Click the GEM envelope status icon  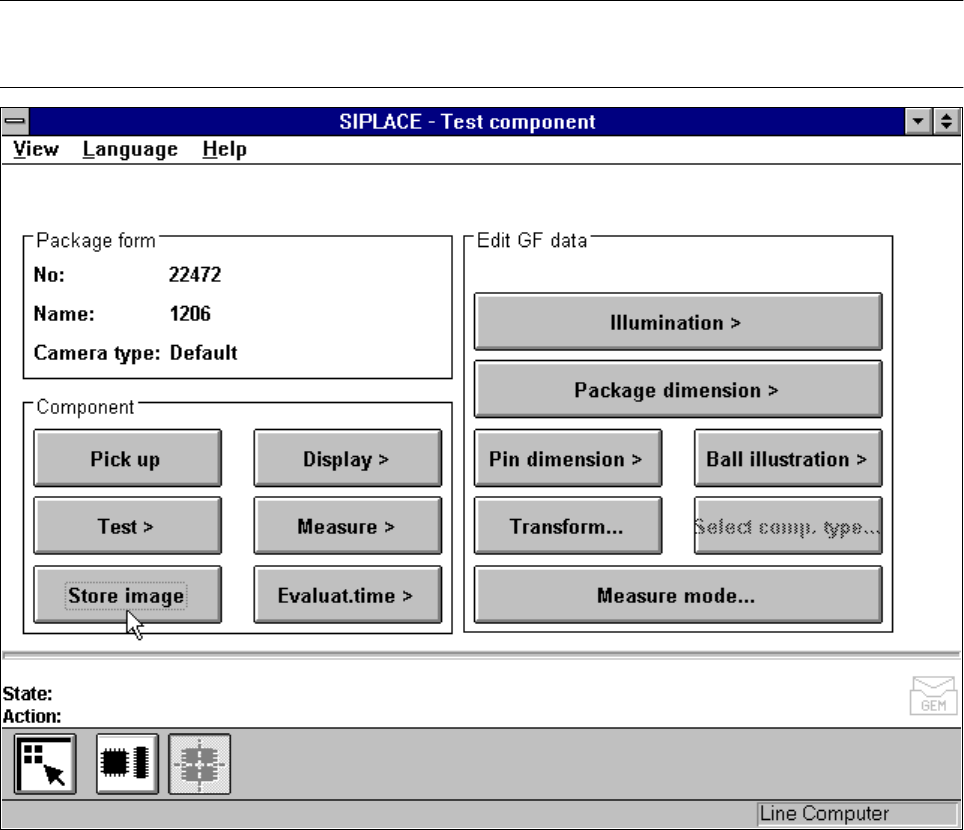(927, 696)
